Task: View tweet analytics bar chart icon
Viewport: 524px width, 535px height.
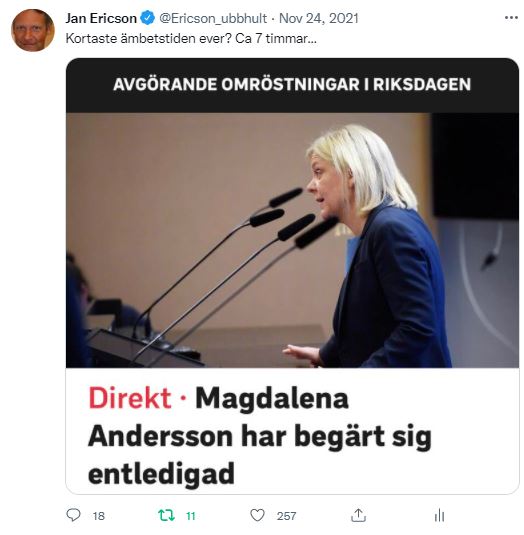Action: click(x=439, y=515)
